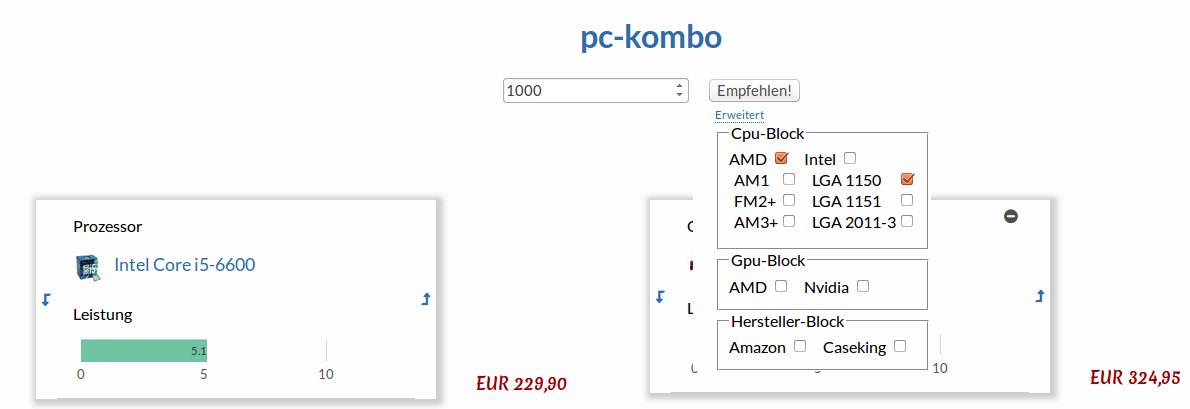This screenshot has height=409, width=1190.
Task: Click the down arrow on second card's left edge
Action: [x=660, y=296]
